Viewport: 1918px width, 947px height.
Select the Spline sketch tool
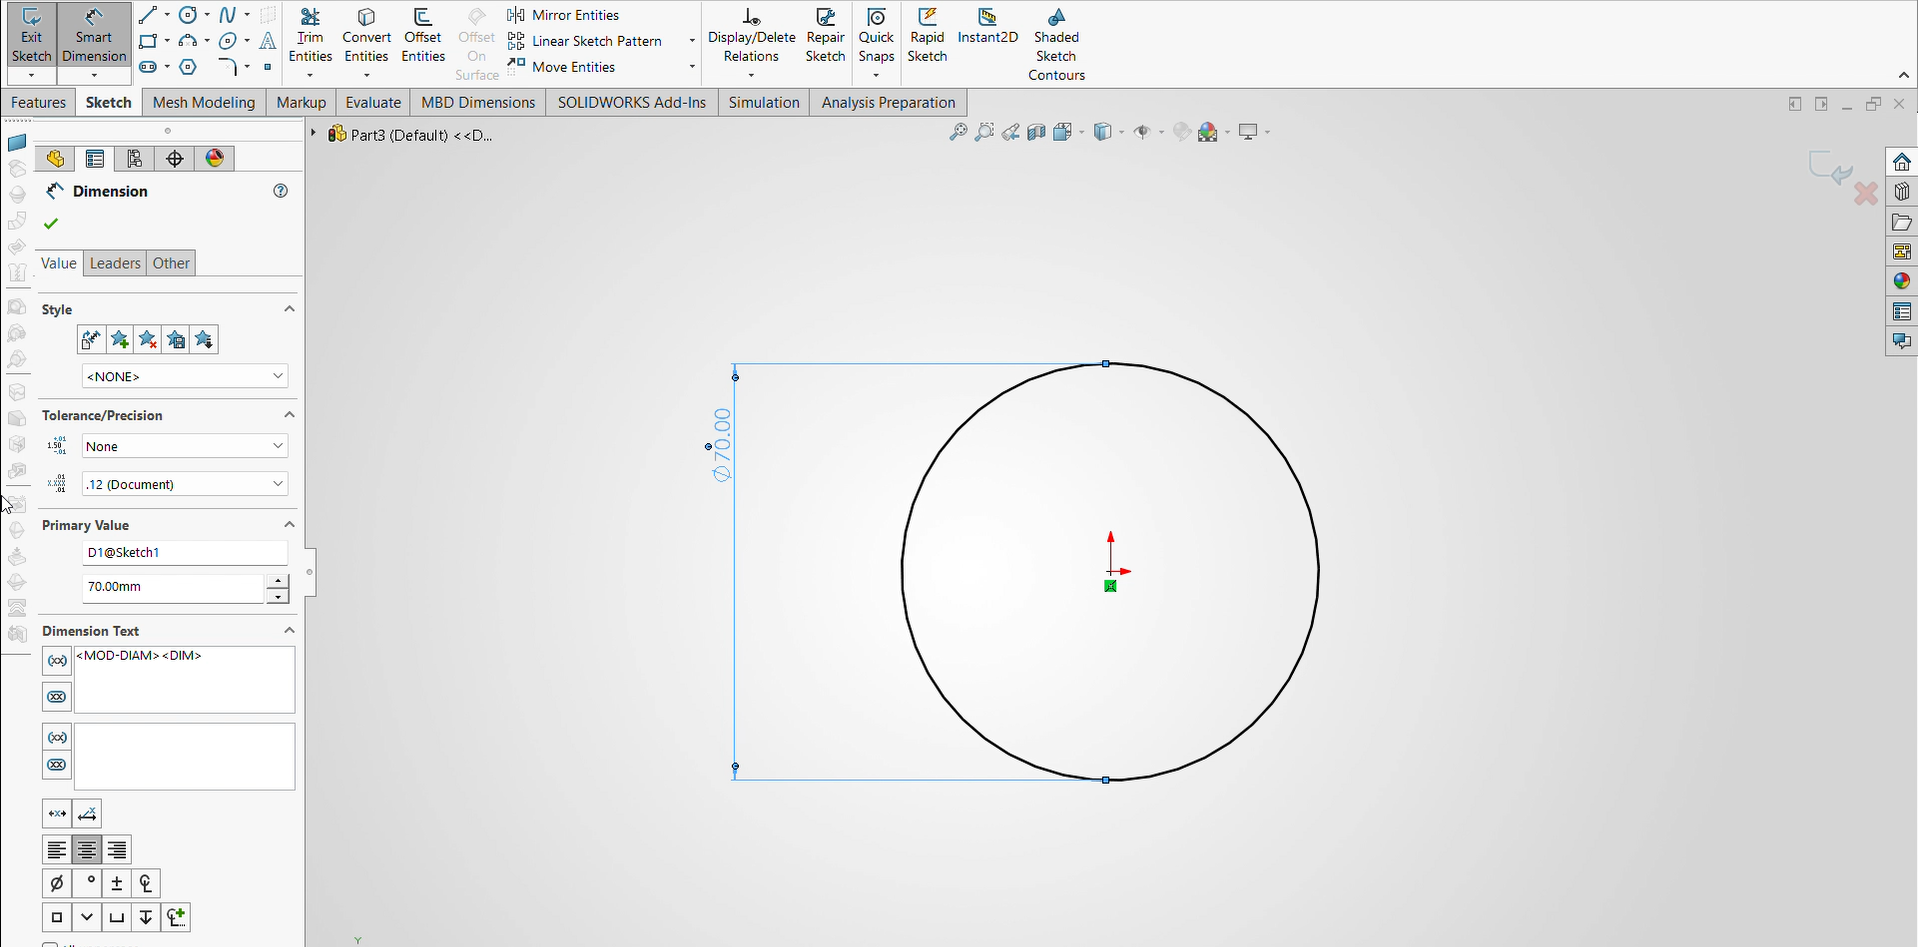(x=228, y=15)
